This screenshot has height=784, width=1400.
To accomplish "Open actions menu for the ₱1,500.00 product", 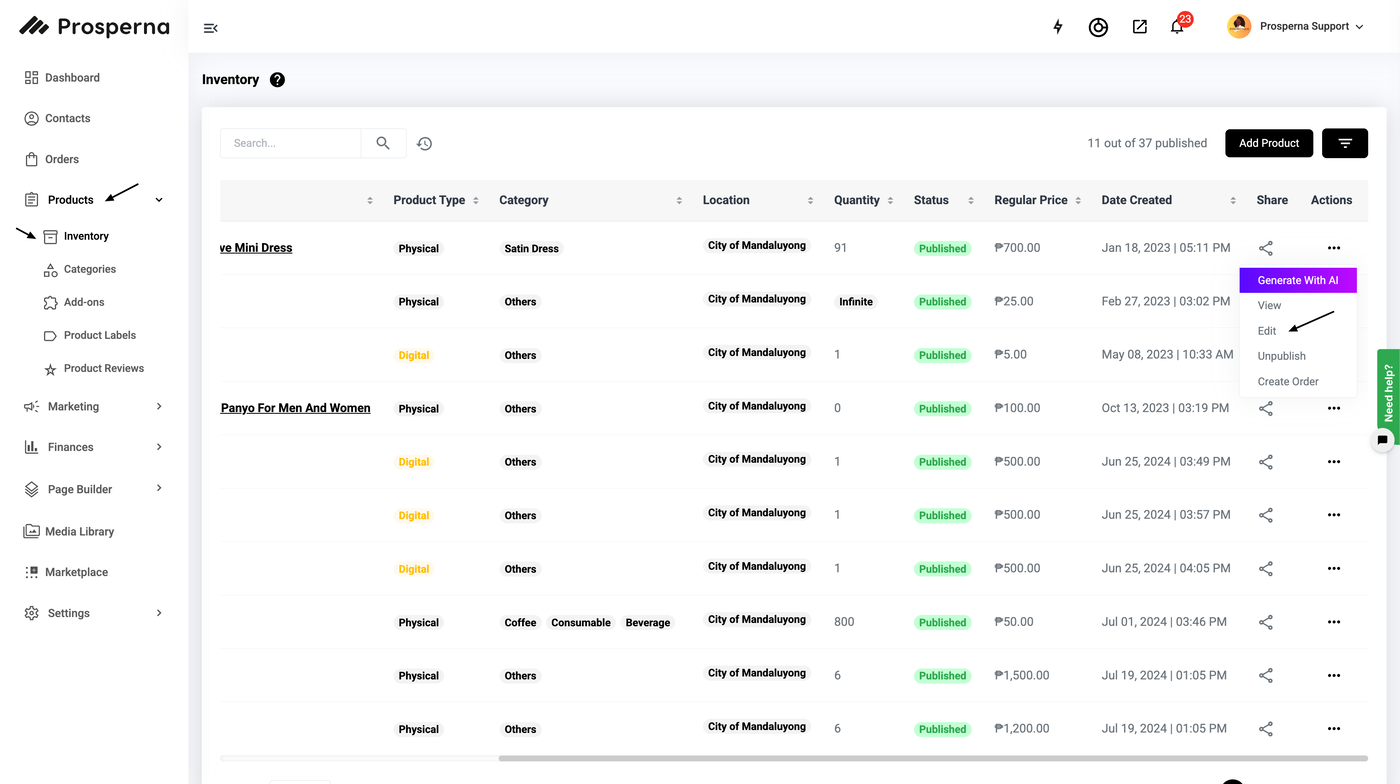I will [x=1333, y=676].
